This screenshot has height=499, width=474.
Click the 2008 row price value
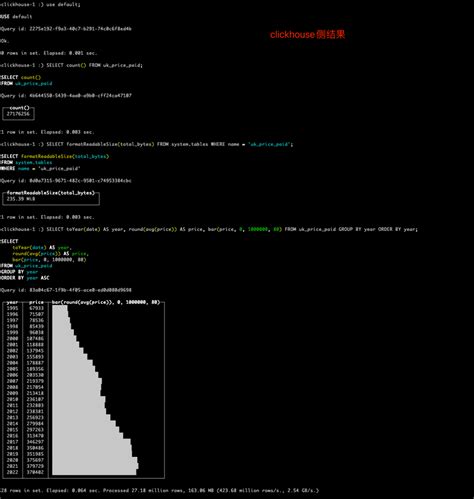tap(35, 387)
